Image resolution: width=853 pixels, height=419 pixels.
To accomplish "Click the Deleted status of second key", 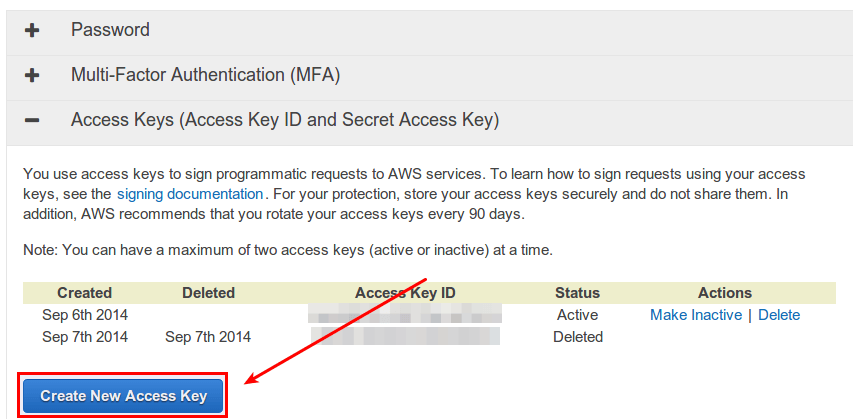I will pos(577,337).
